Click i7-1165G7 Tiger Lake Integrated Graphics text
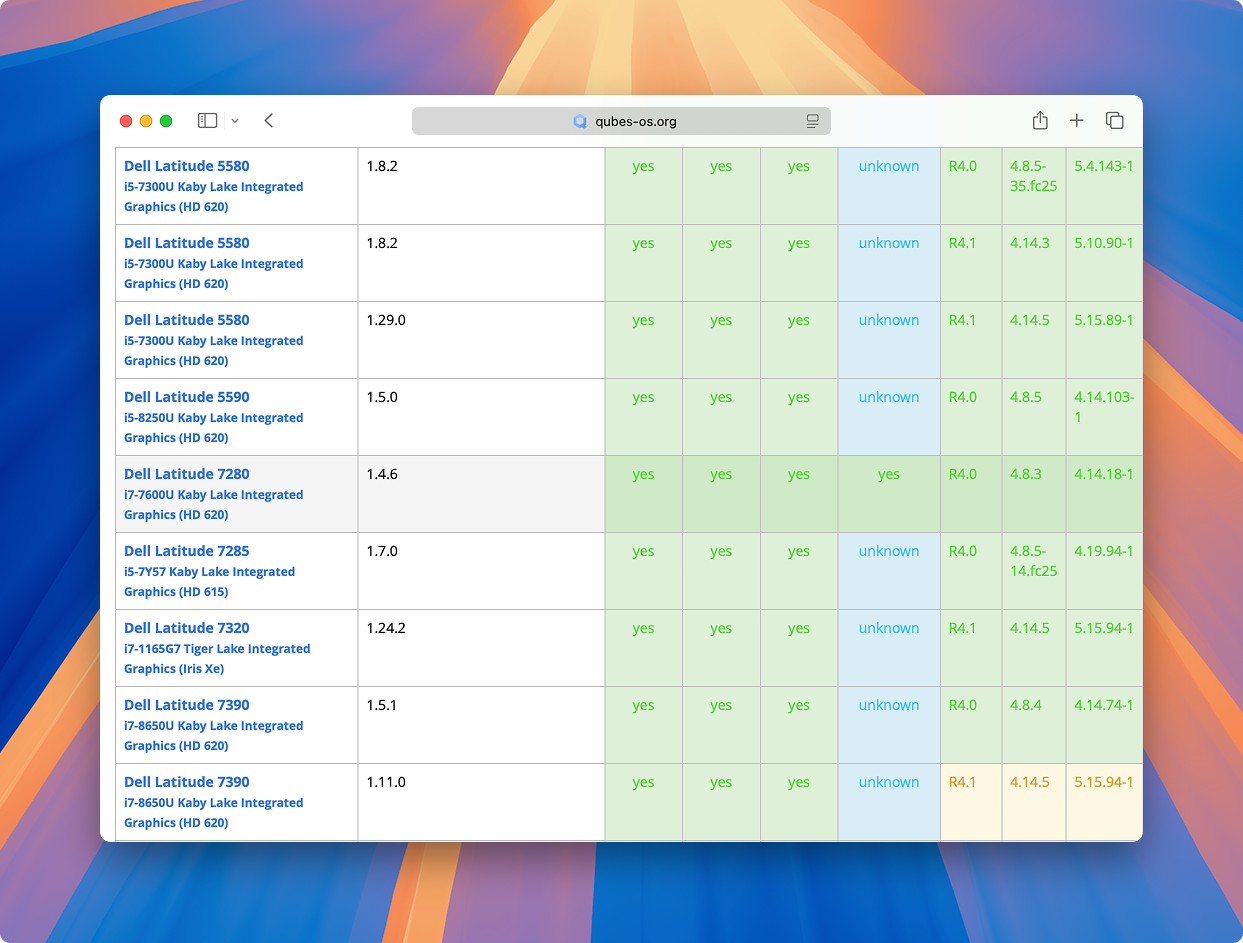The height and width of the screenshot is (943, 1243). pyautogui.click(x=217, y=659)
